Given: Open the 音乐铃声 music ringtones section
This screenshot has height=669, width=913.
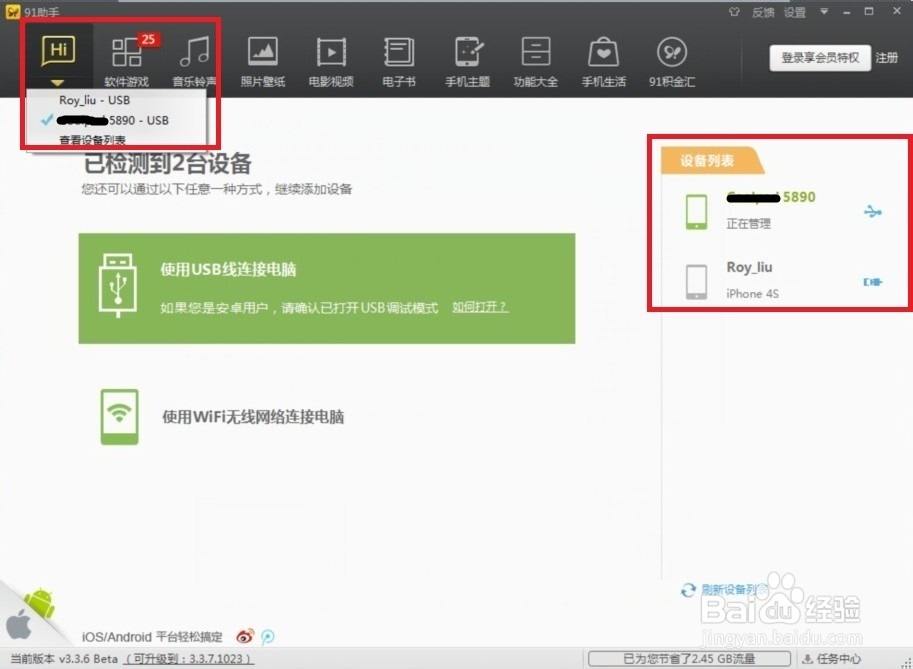Looking at the screenshot, I should tap(194, 61).
